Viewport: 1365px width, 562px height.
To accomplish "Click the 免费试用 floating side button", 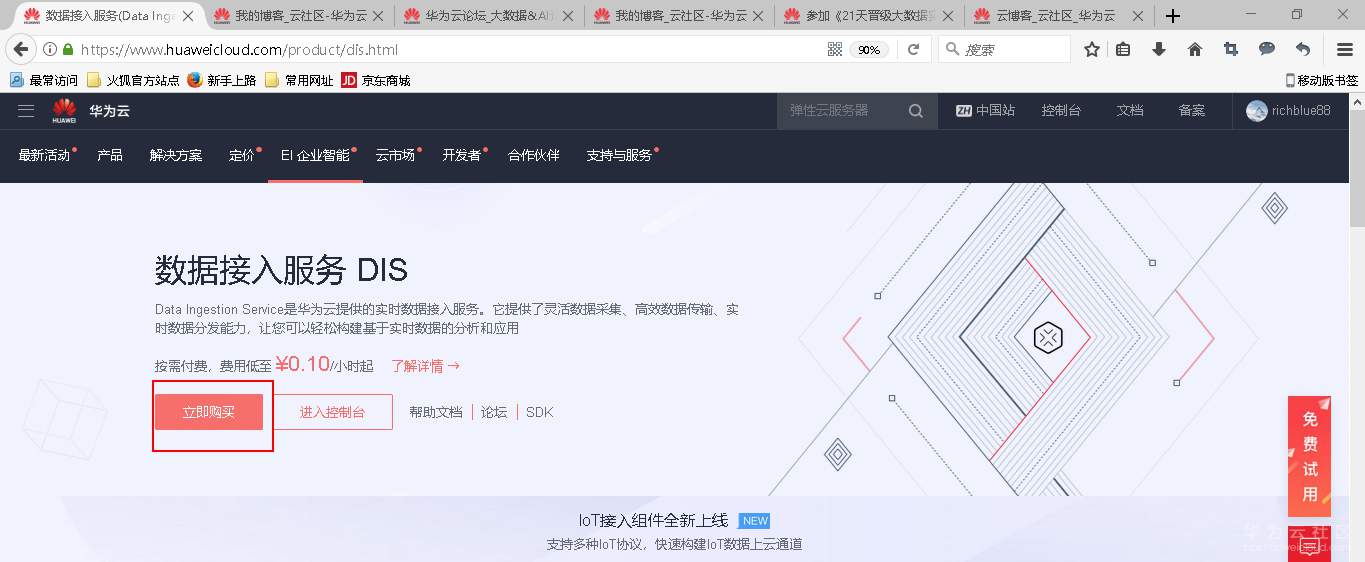I will click(1309, 456).
